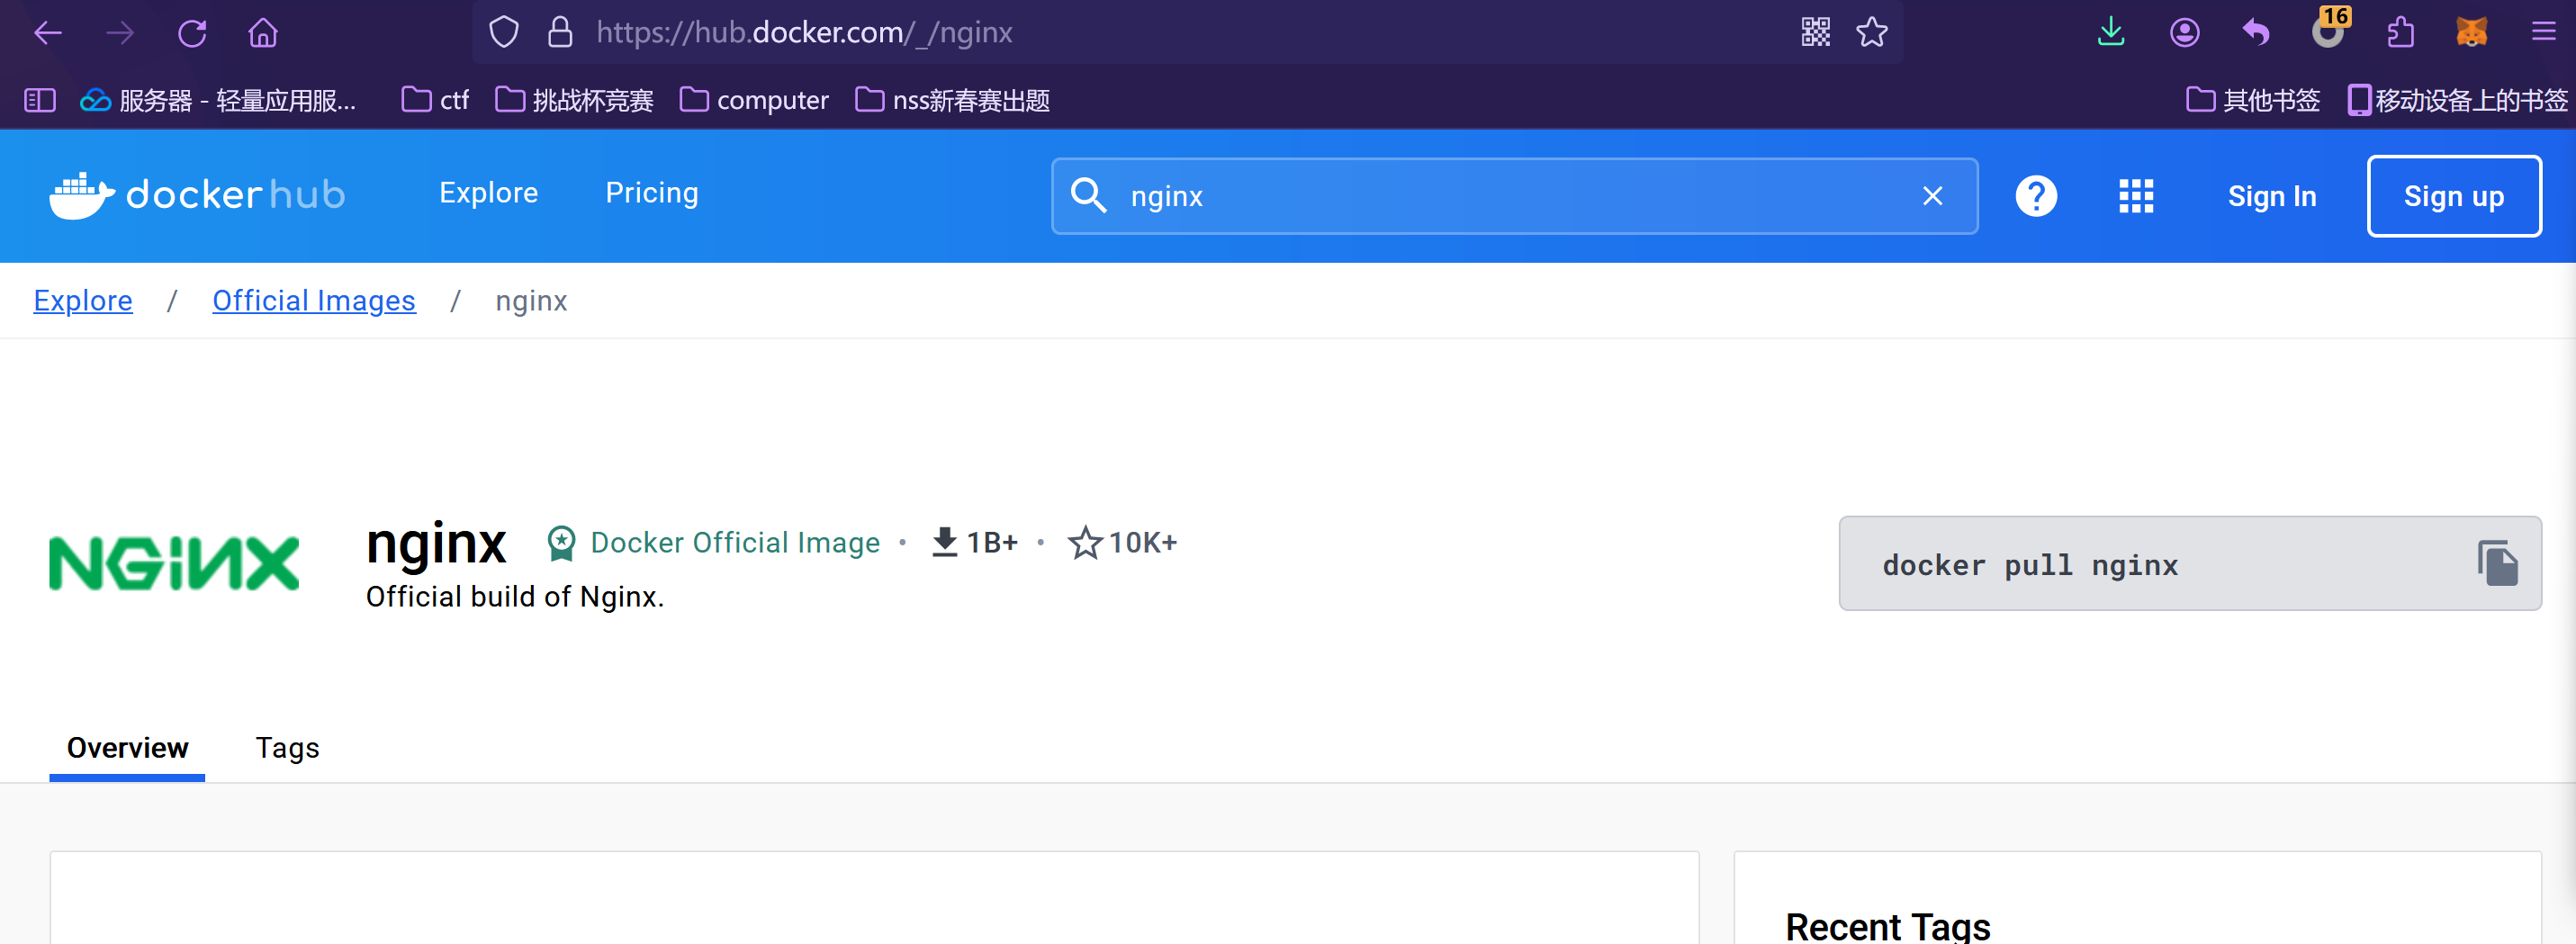Click the 10K+ star count
2576x944 pixels.
pyautogui.click(x=1123, y=542)
